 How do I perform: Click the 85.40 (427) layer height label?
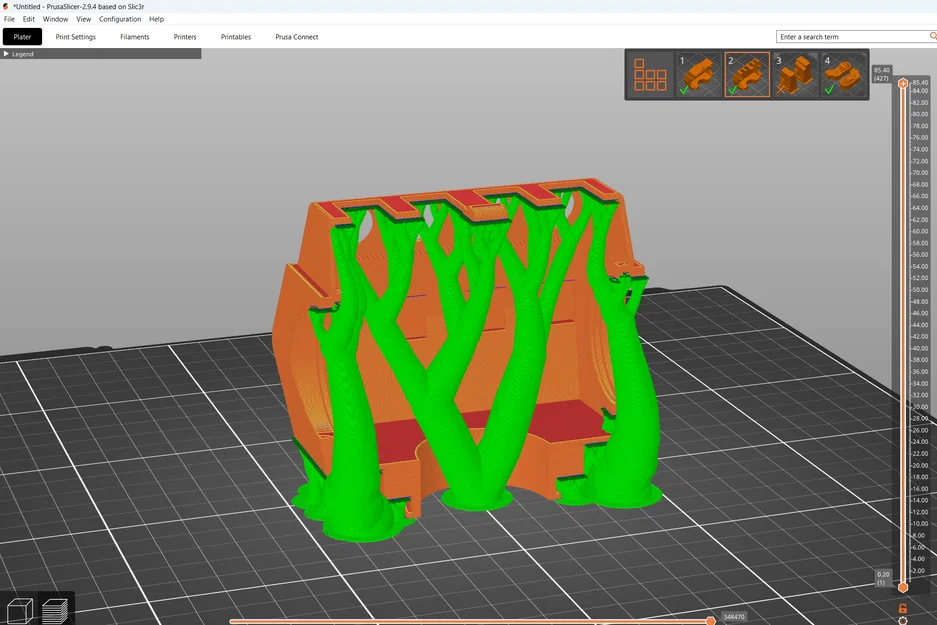point(881,74)
